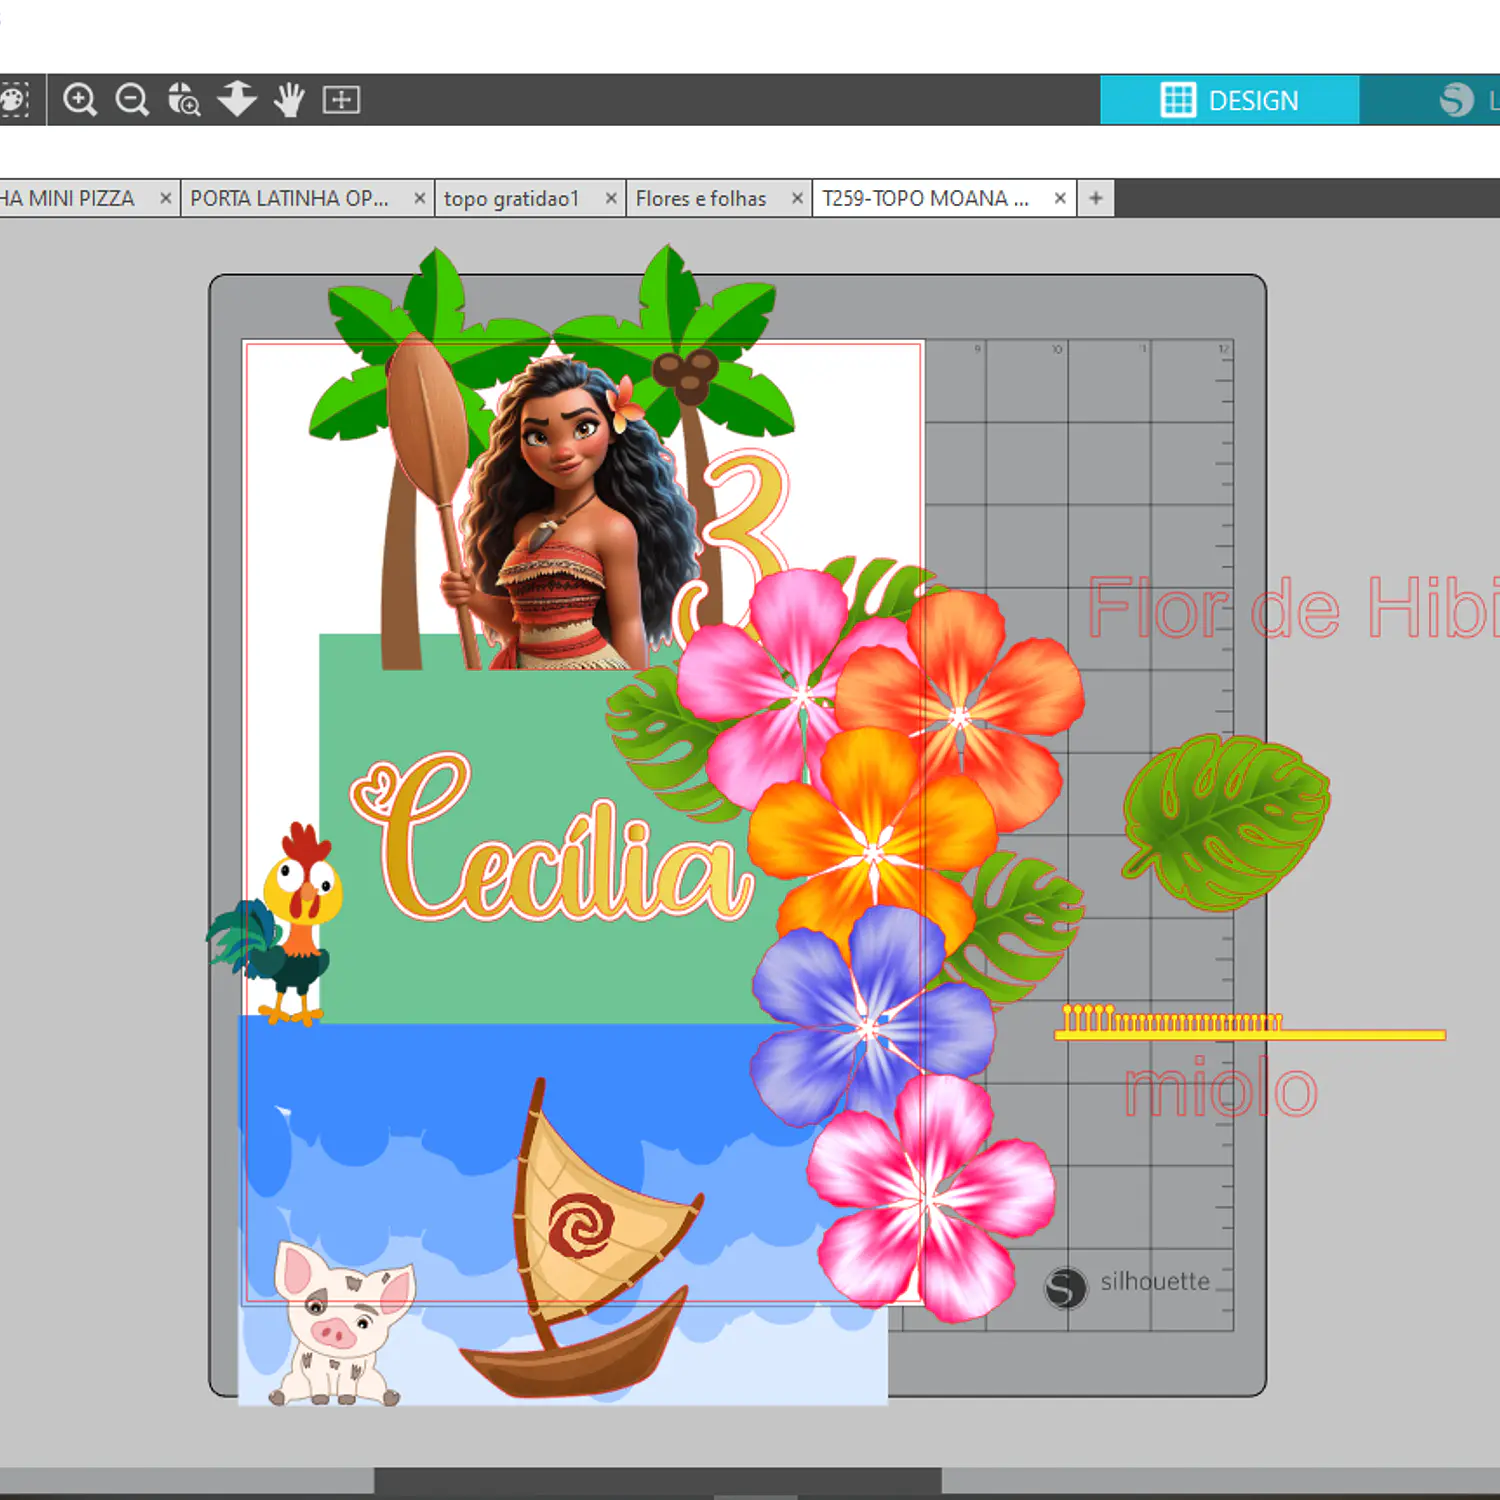Switch to the DESIGN tab

tap(1229, 100)
